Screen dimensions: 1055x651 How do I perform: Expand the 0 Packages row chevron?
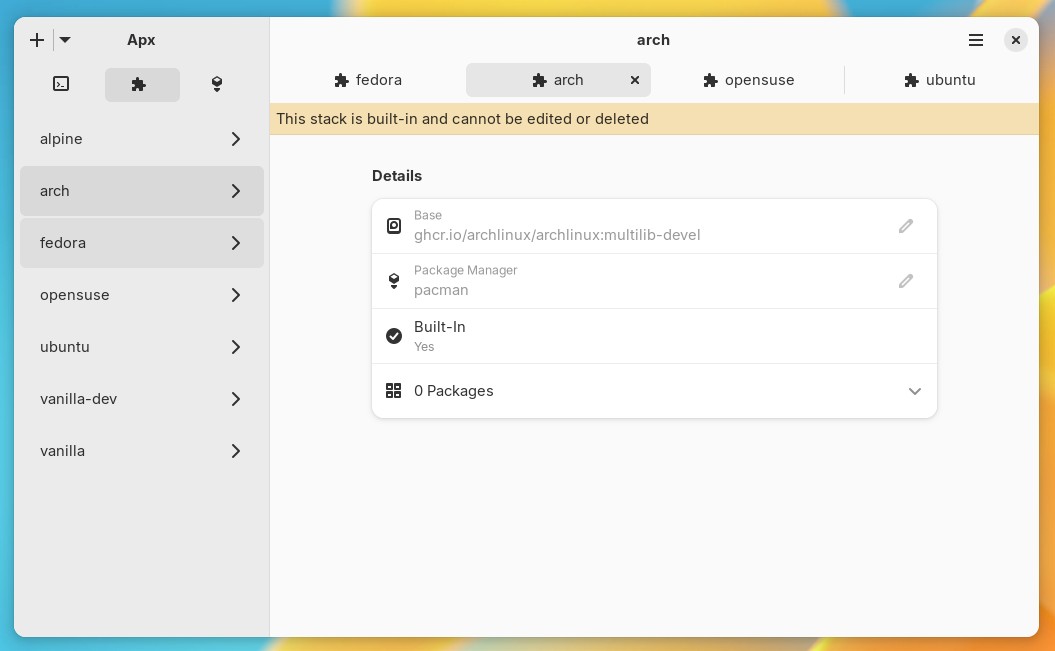[x=914, y=391]
